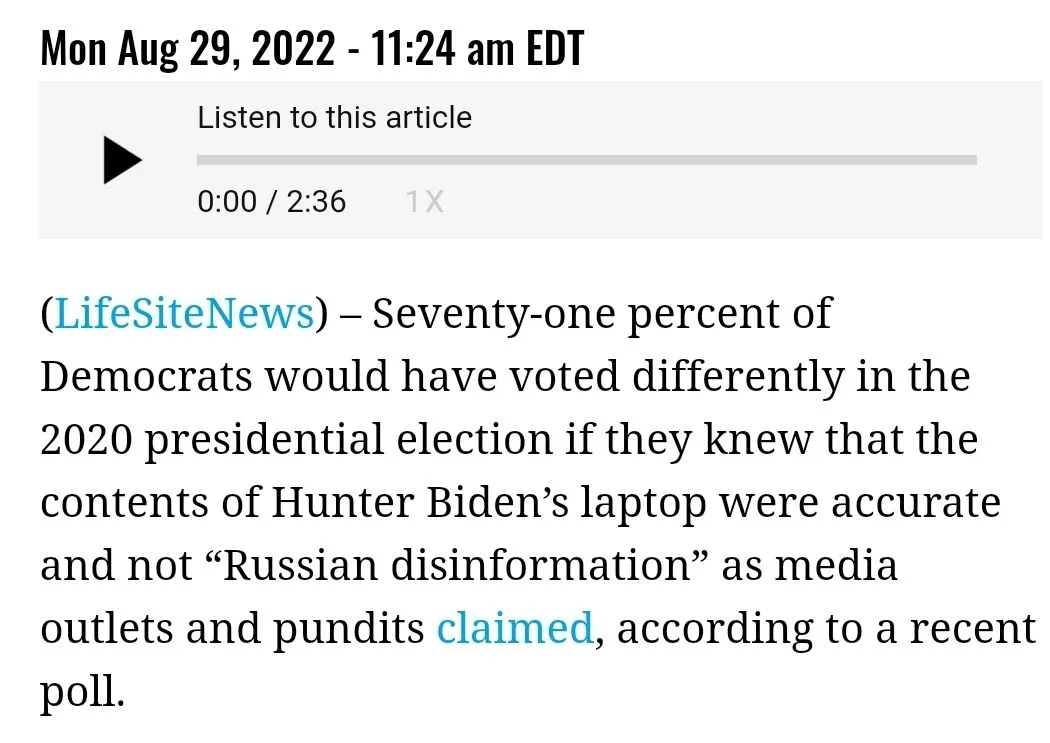Click the 11:24 am EDT timestamp

coord(477,49)
